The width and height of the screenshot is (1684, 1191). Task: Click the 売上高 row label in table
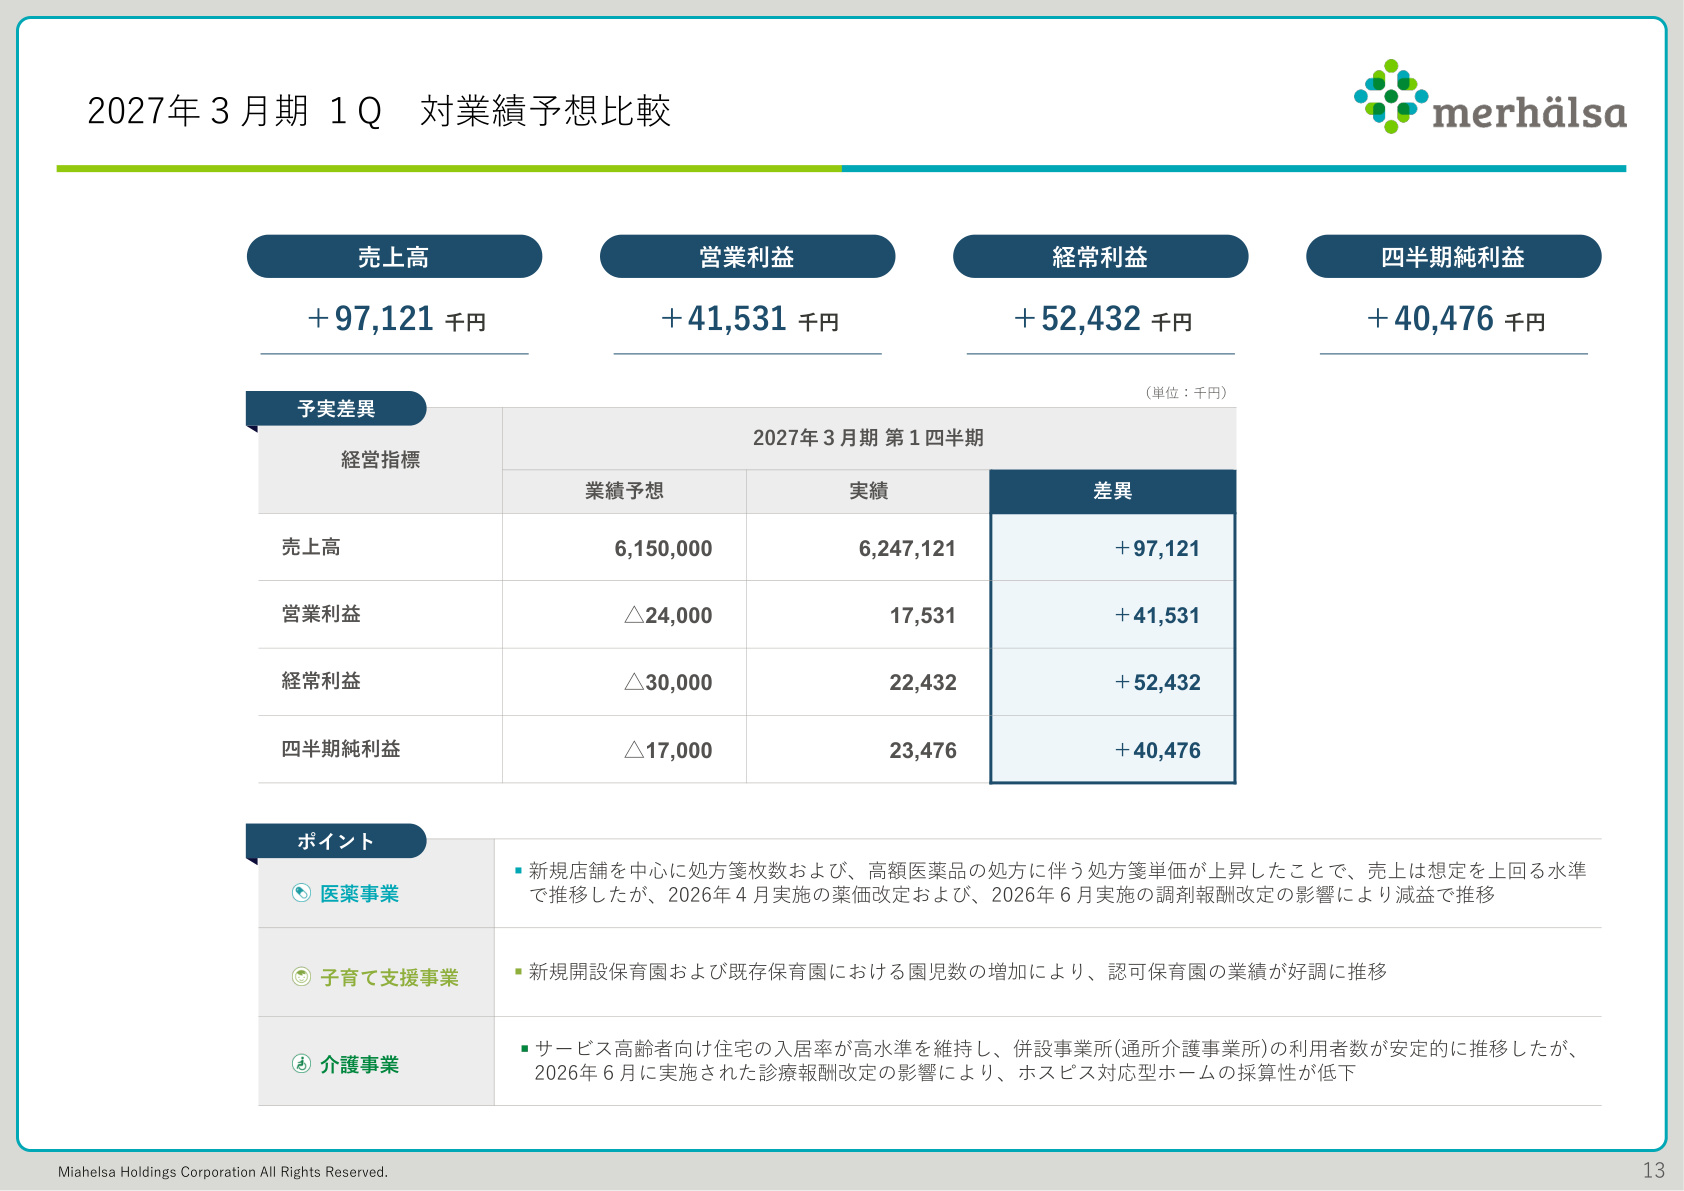311,547
